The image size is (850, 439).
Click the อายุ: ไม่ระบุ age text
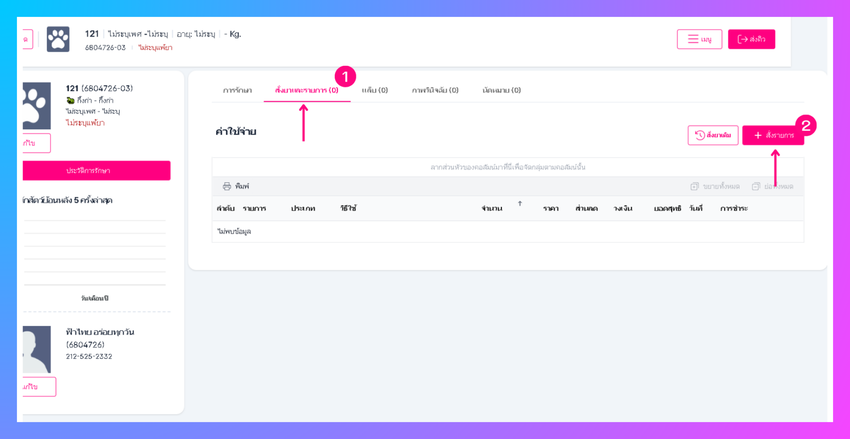(x=196, y=34)
